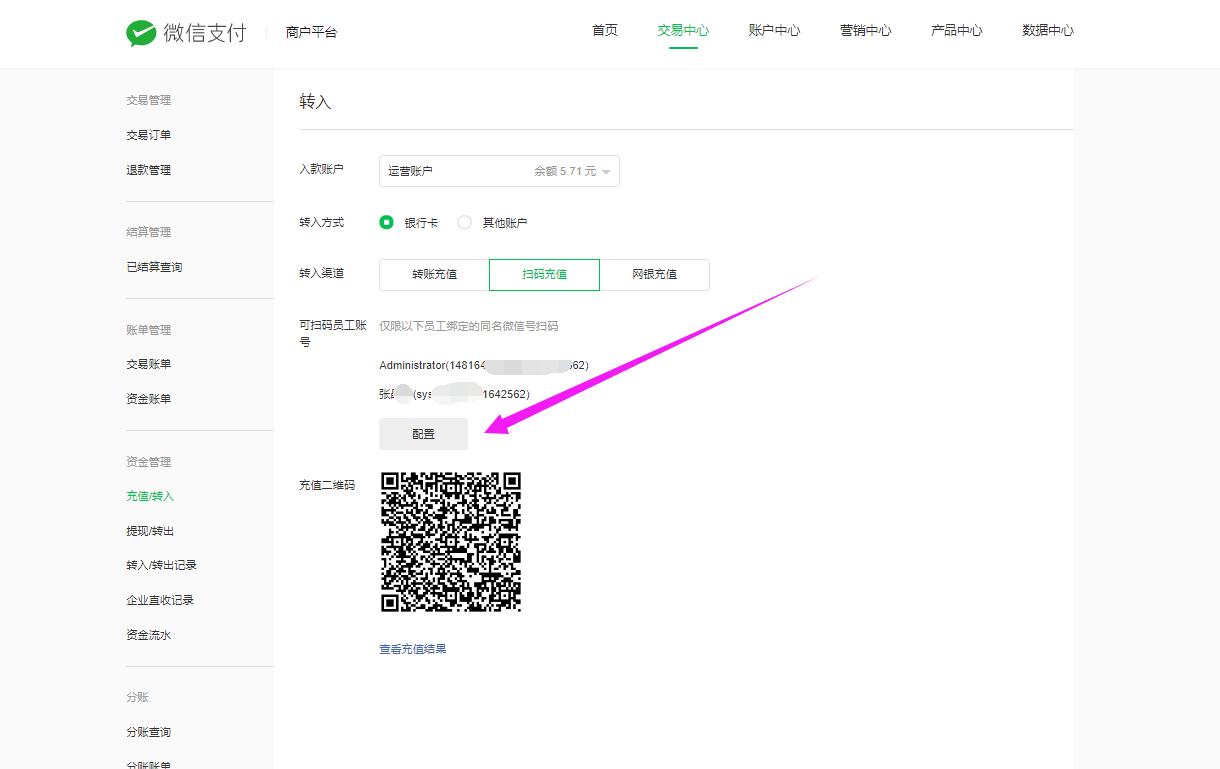Open 交易订单 in the sidebar
This screenshot has height=769, width=1220.
(x=149, y=134)
